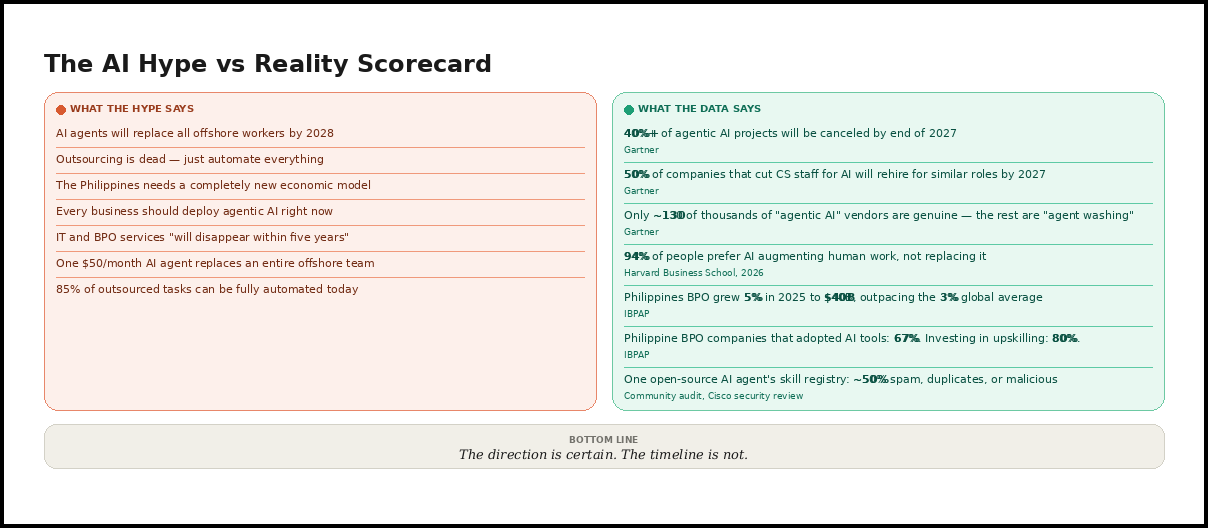This screenshot has height=528, width=1208.
Task: Click the "Outsourcing is dead" claim
Action: tap(190, 159)
